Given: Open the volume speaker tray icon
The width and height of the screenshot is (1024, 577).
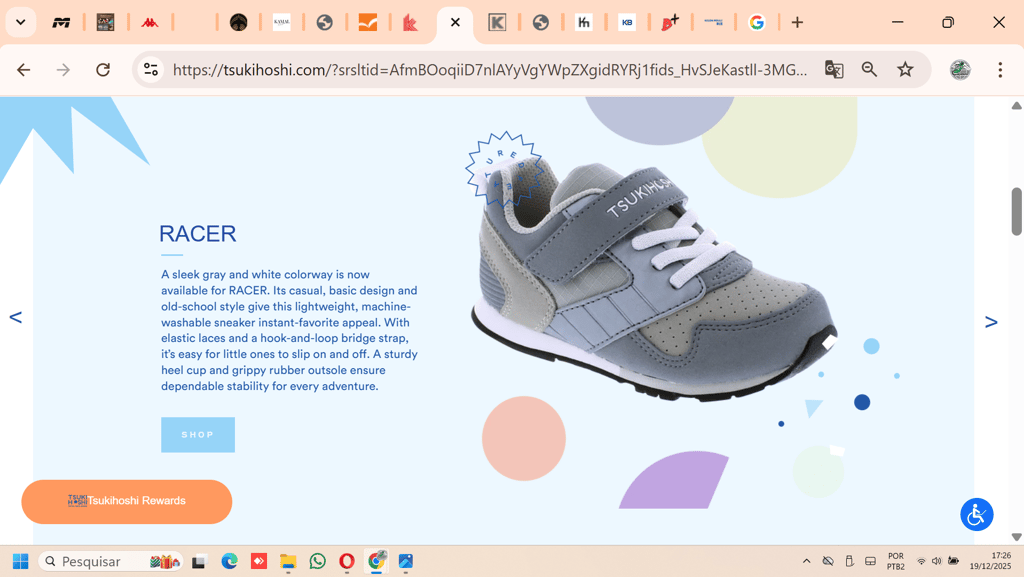Looking at the screenshot, I should click(x=936, y=561).
